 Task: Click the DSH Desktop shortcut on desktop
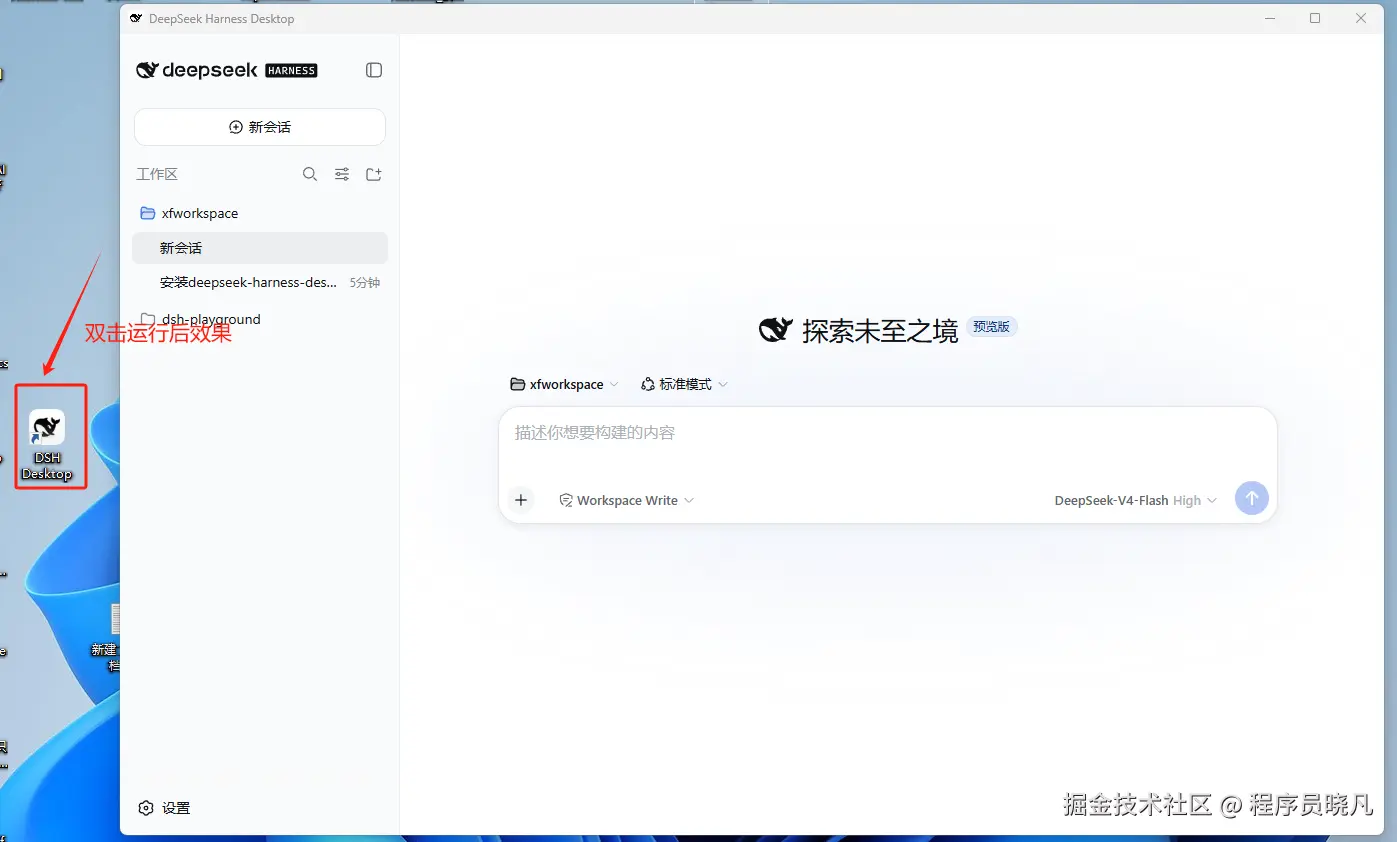(48, 445)
